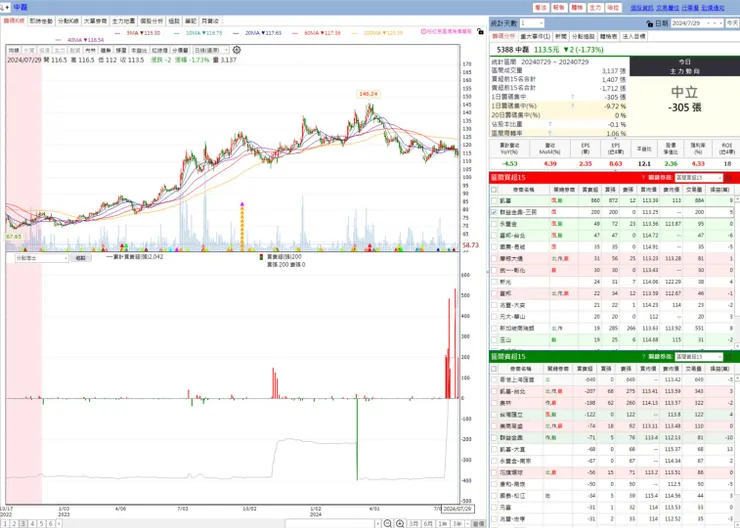
Task: Open the stock search magnifier icon
Action: click(x=2, y=7)
